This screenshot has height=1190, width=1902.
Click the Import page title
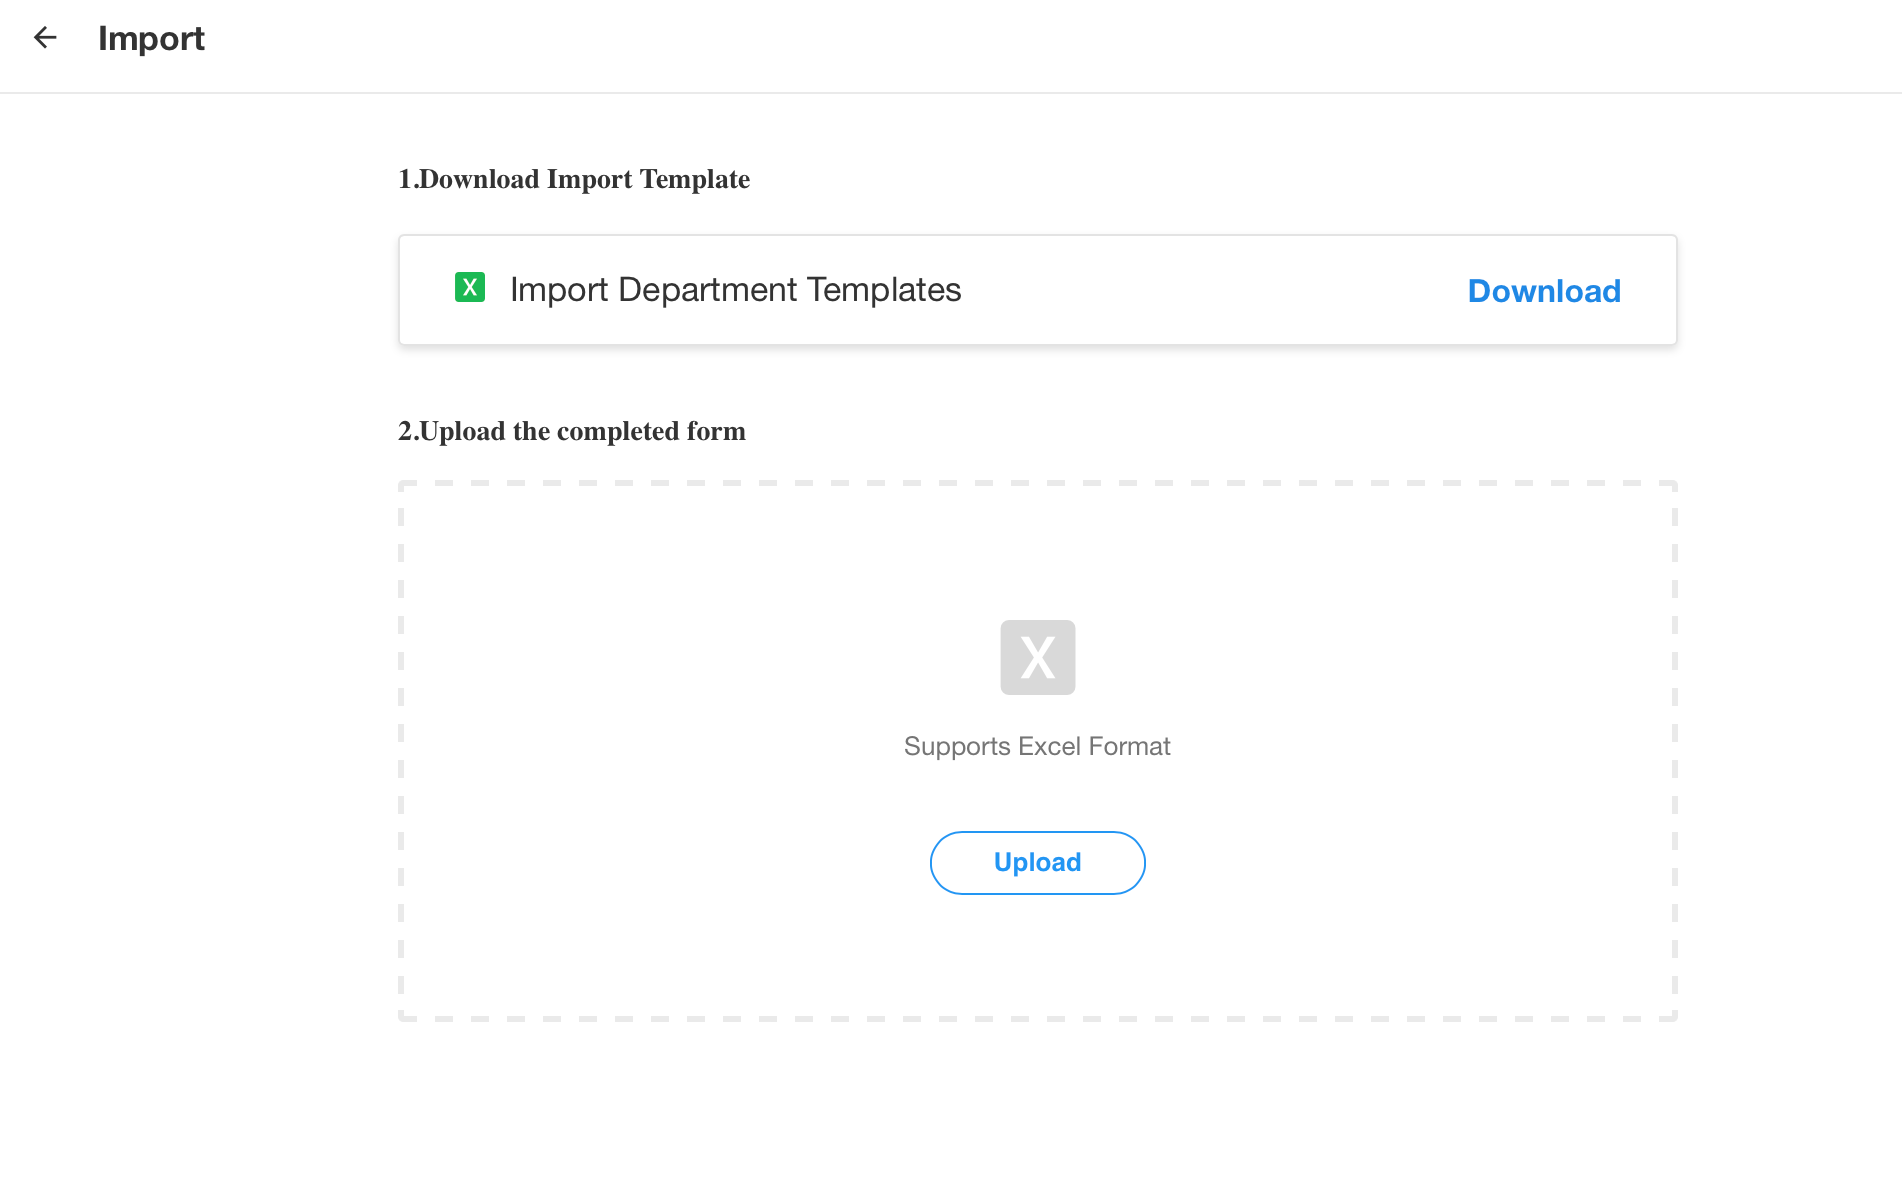click(151, 39)
